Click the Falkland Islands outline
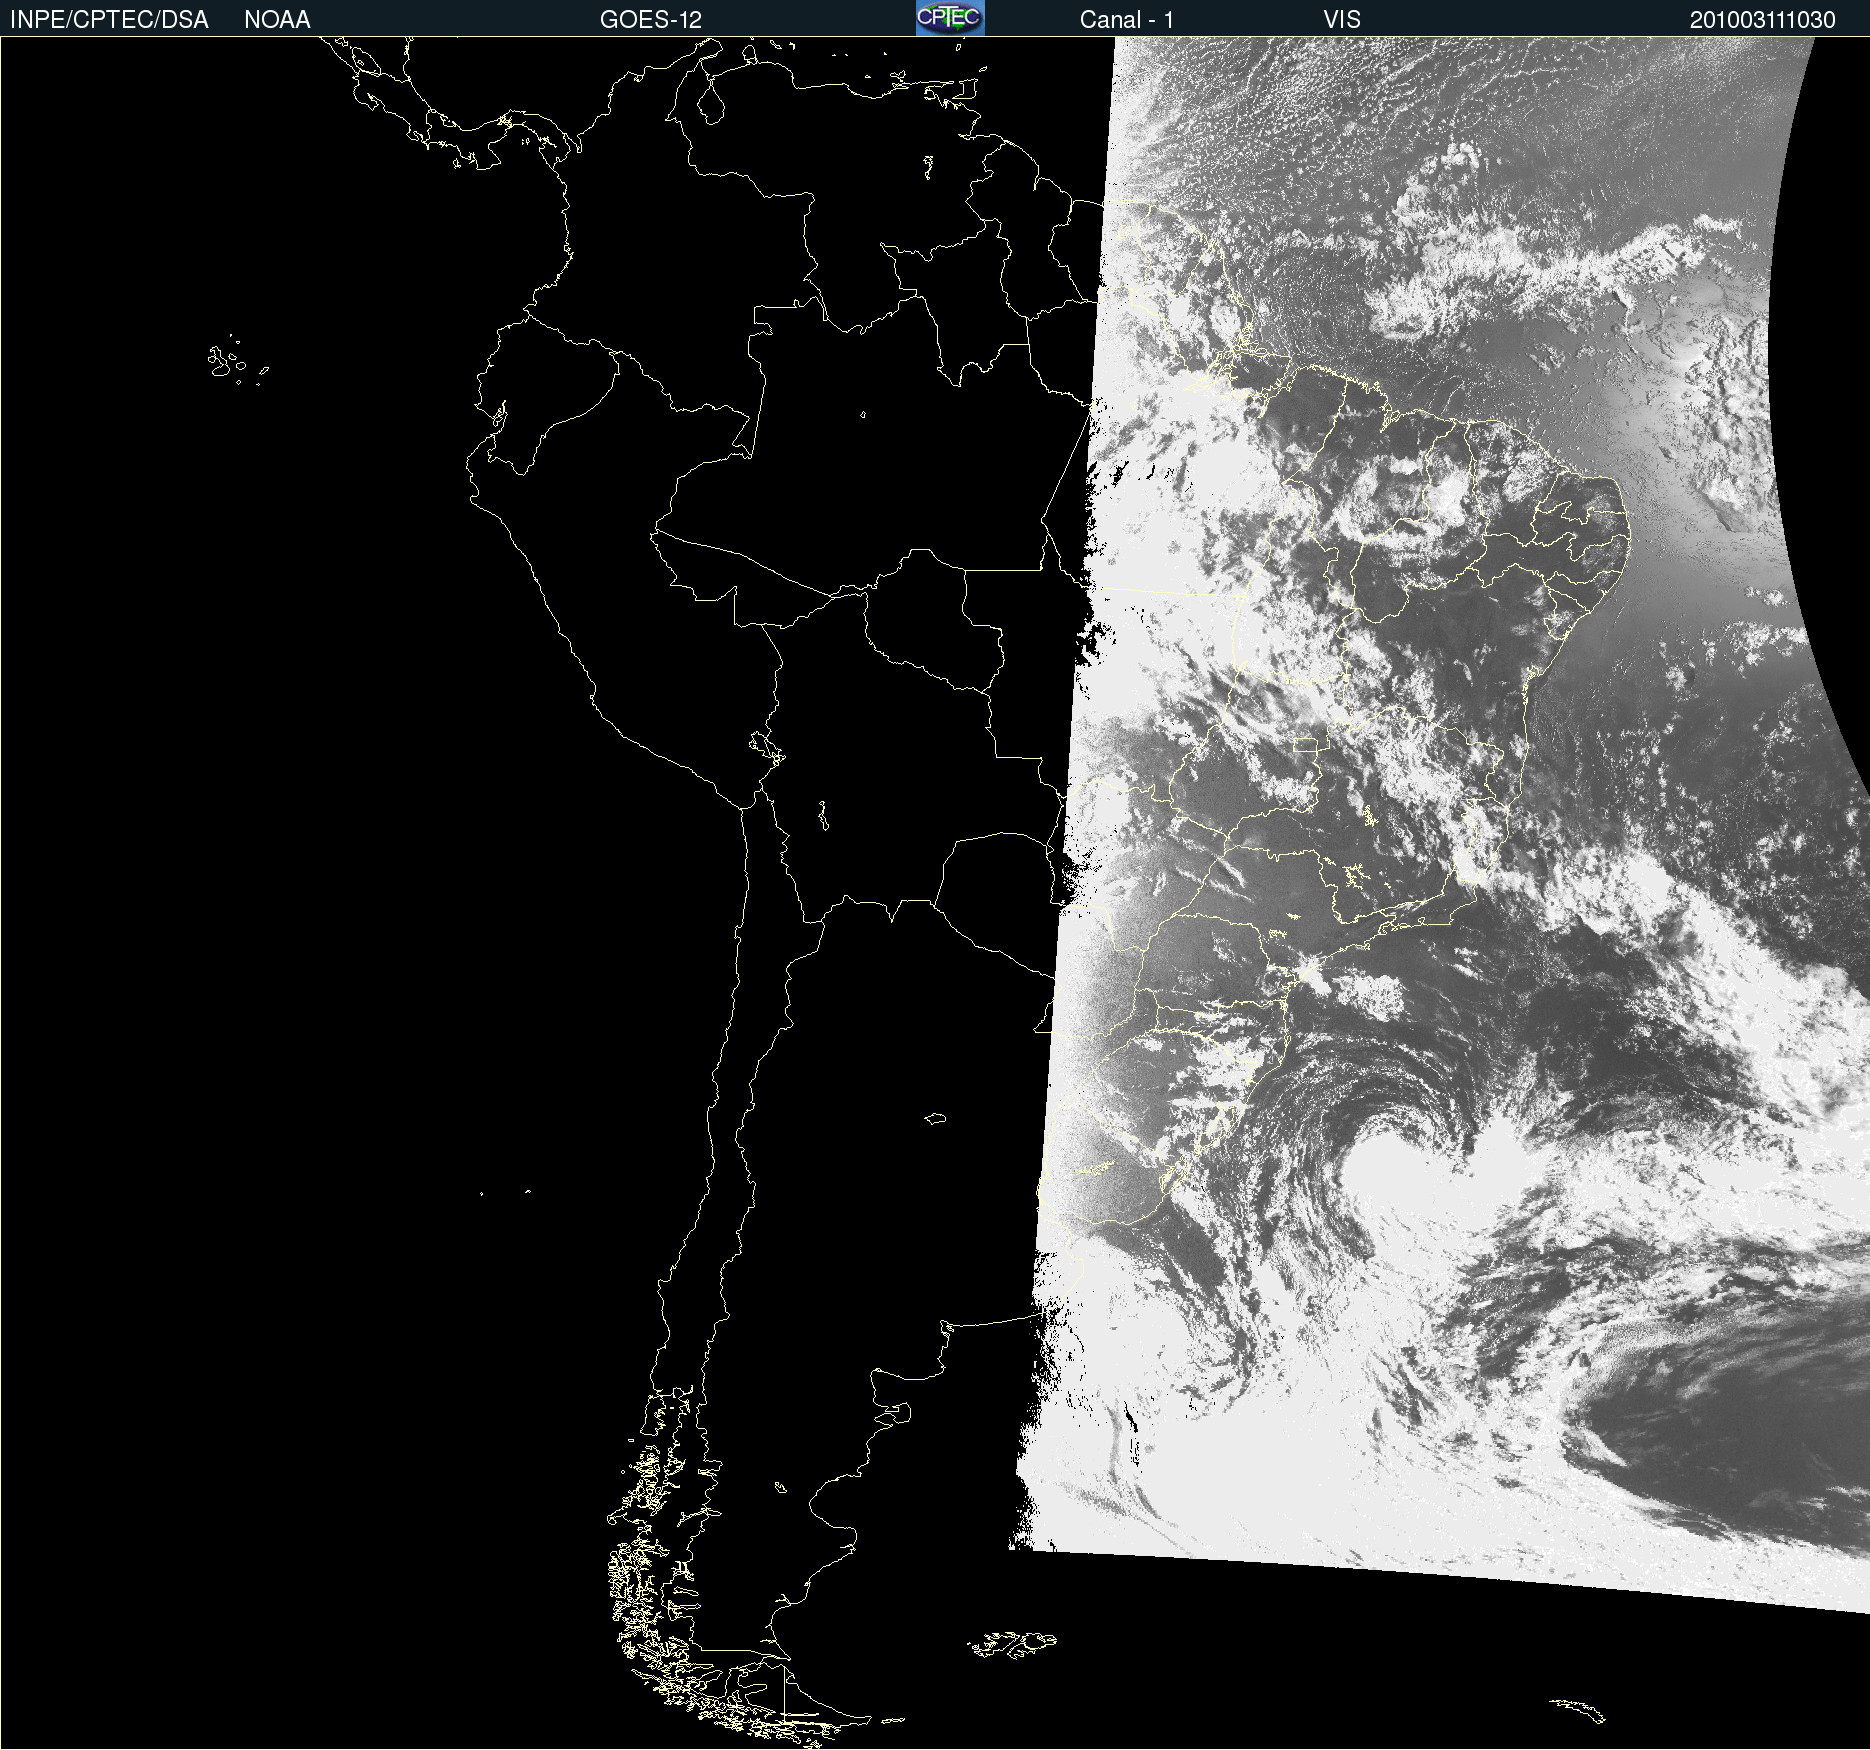This screenshot has height=1750, width=1870. pyautogui.click(x=1012, y=1643)
